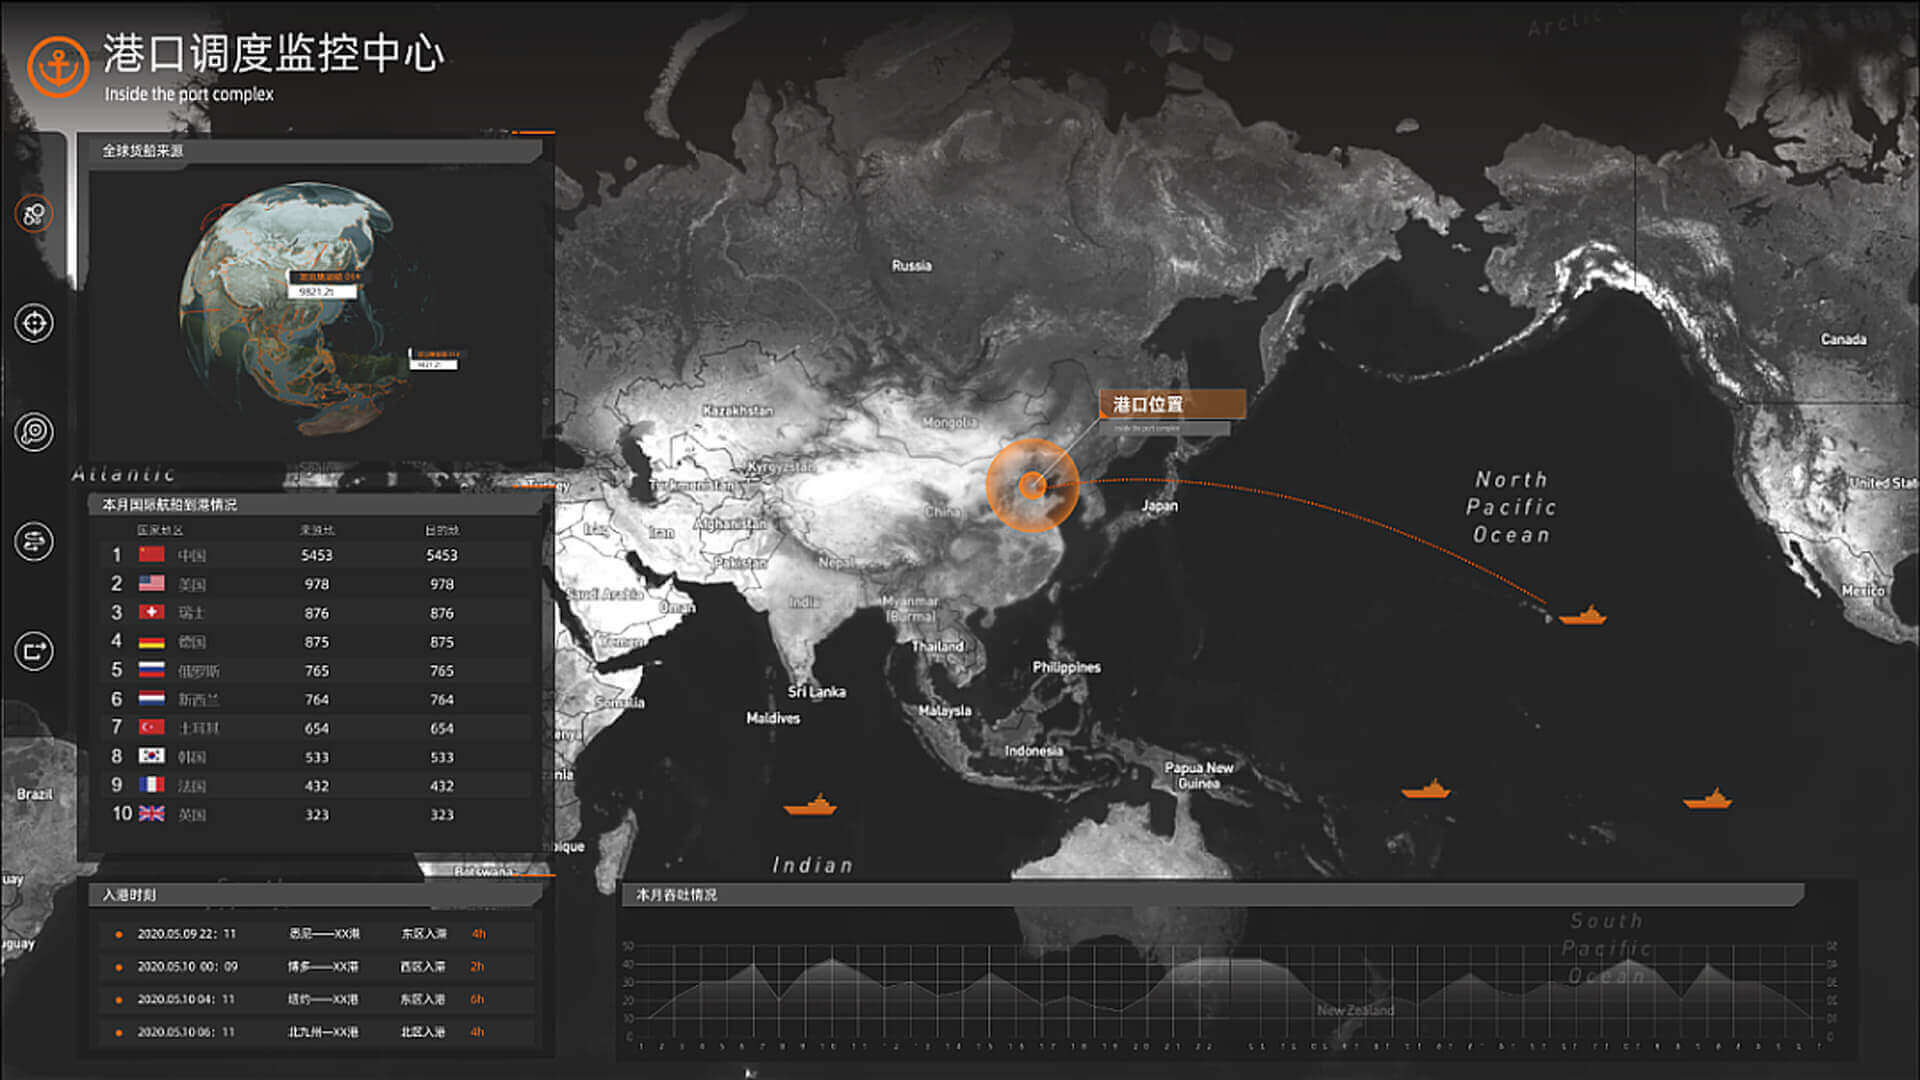Open the radar search sidebar icon
The height and width of the screenshot is (1080, 1920).
click(34, 432)
